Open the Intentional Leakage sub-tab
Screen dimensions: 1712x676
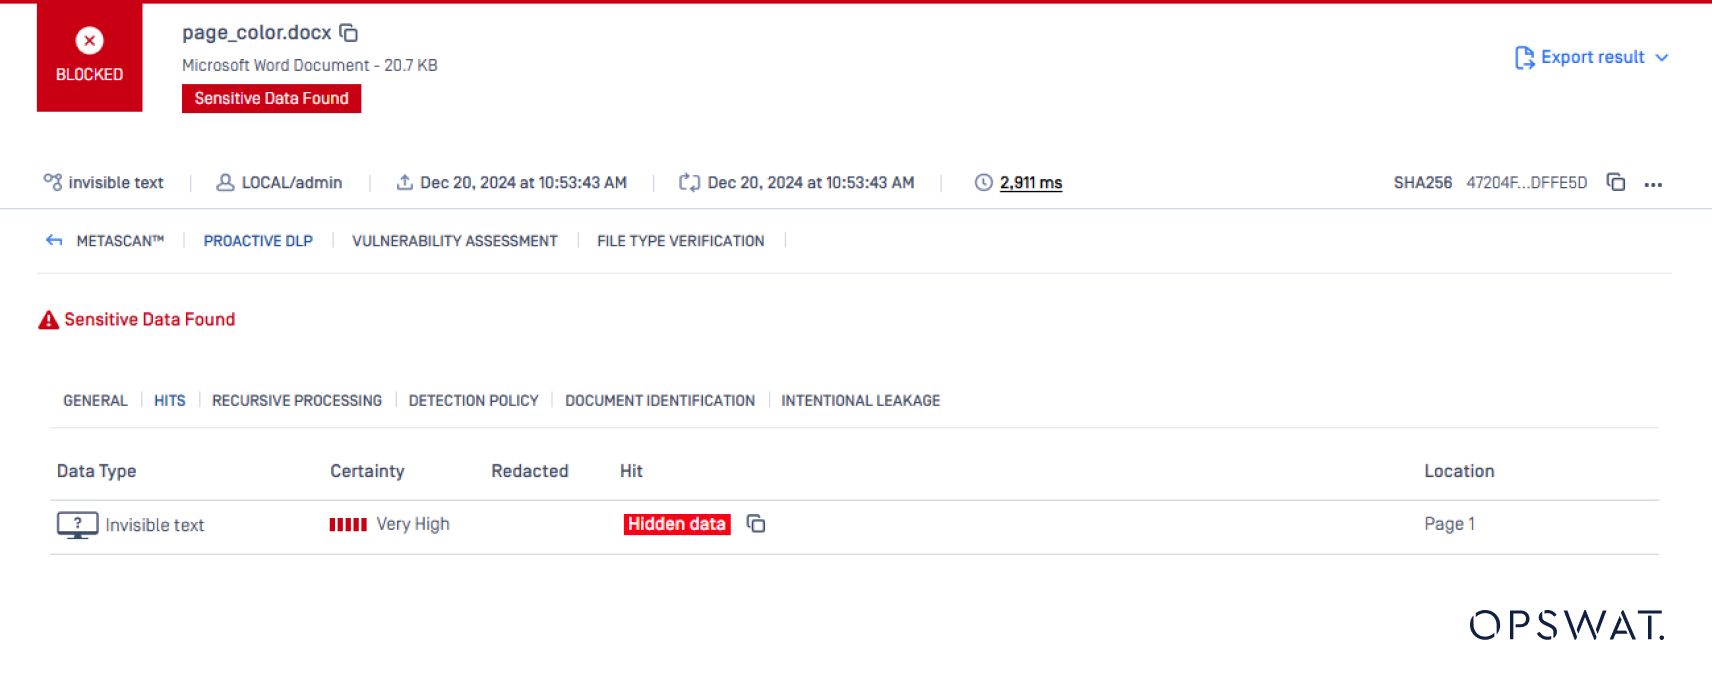click(860, 401)
